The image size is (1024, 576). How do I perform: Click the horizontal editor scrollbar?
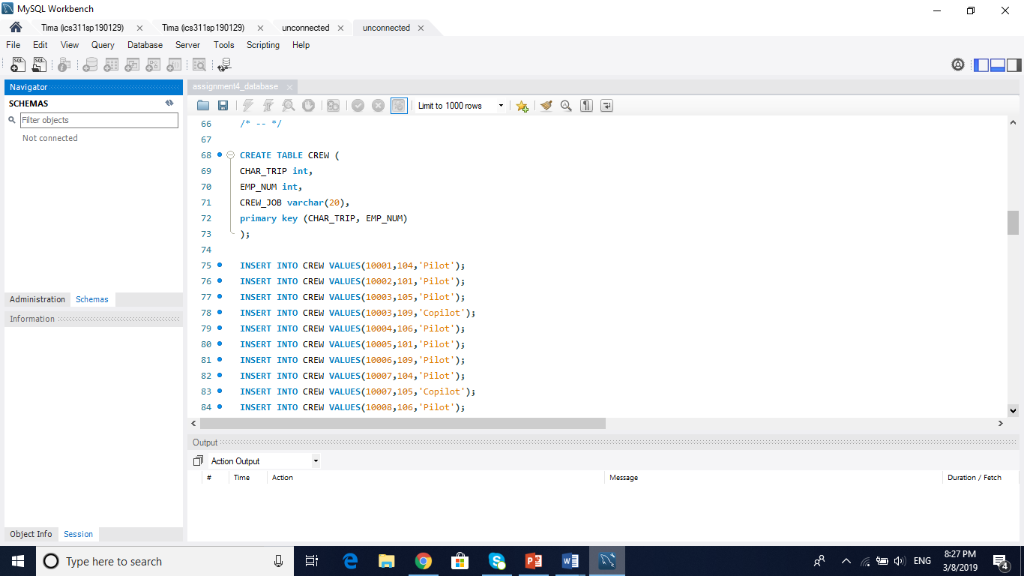[x=400, y=423]
